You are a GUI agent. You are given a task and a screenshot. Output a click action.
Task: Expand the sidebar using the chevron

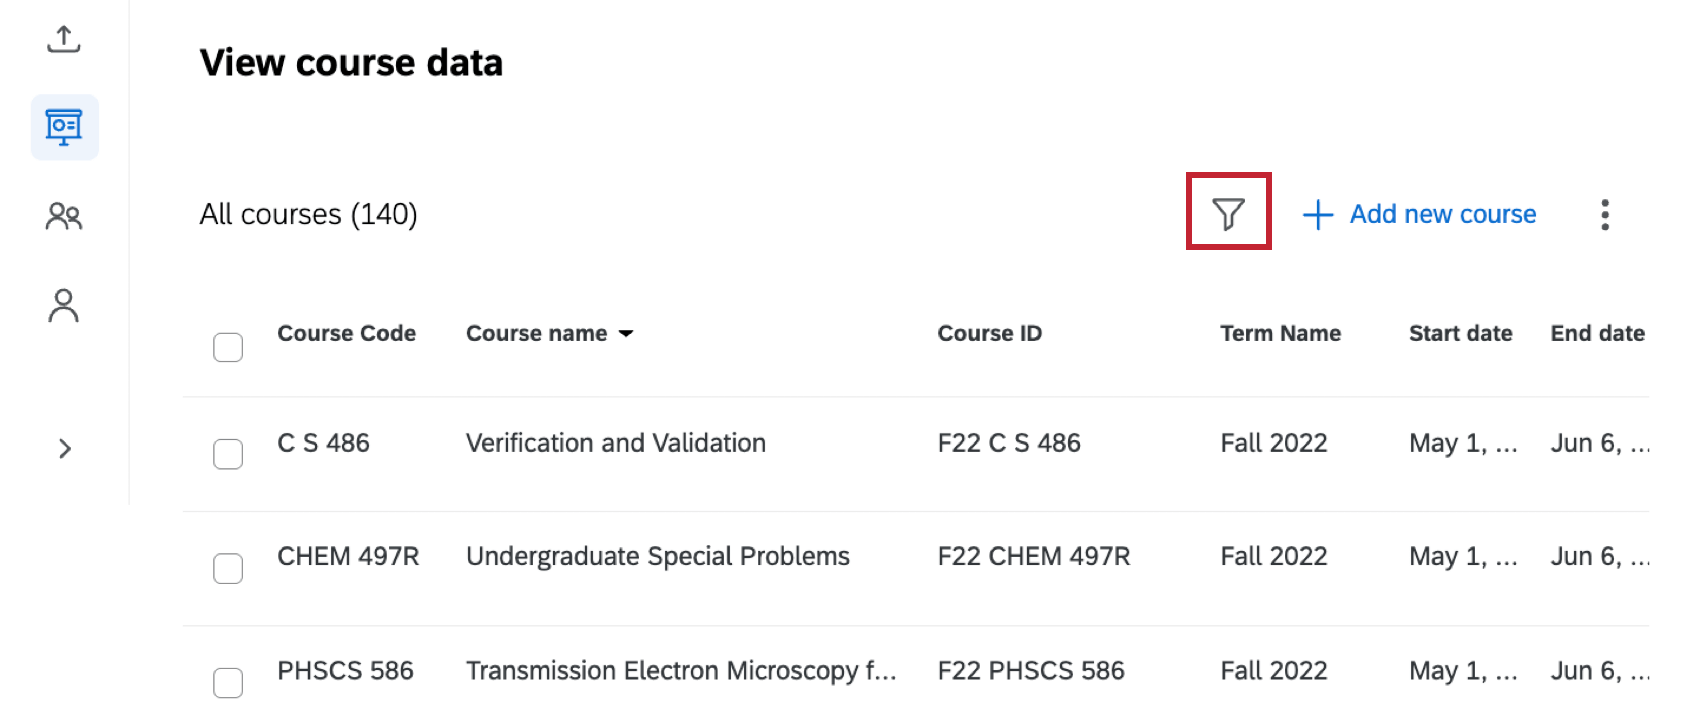click(64, 449)
